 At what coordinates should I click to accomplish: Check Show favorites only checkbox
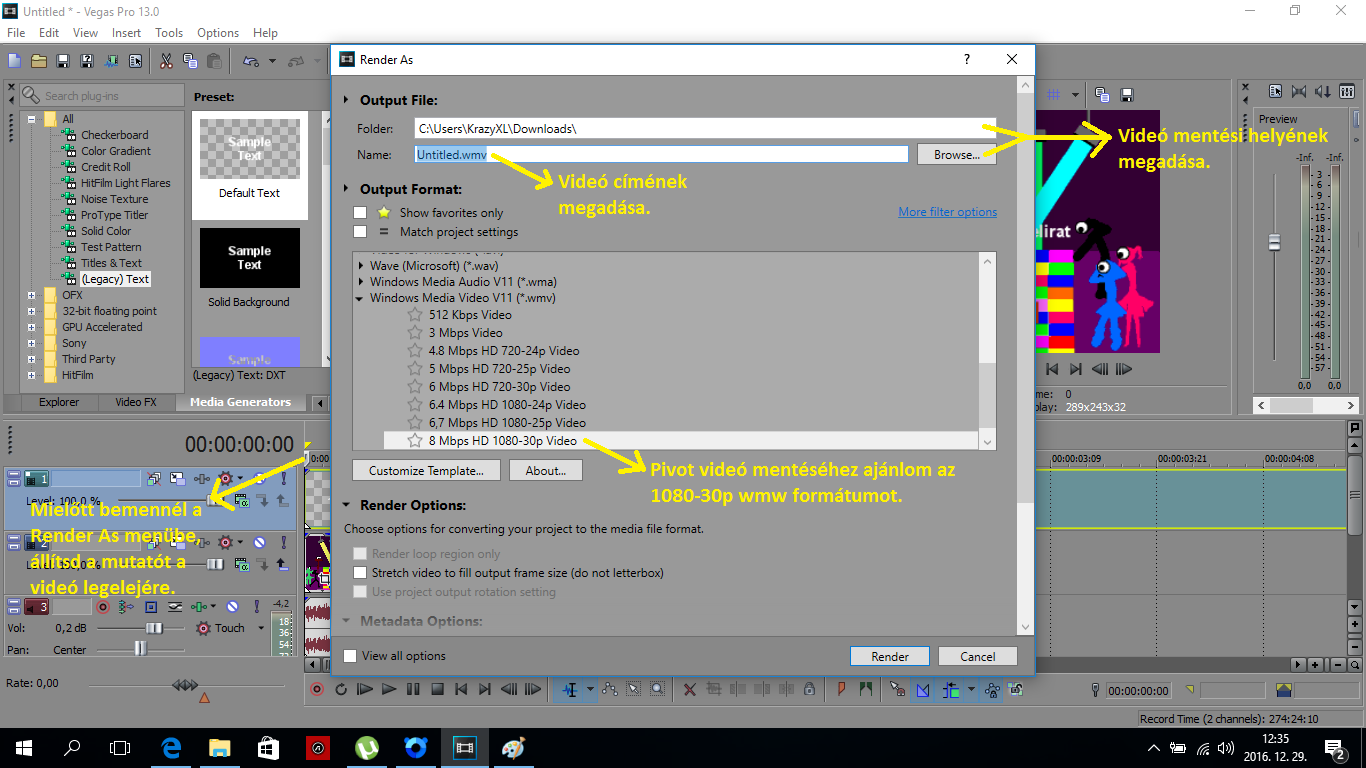point(360,213)
